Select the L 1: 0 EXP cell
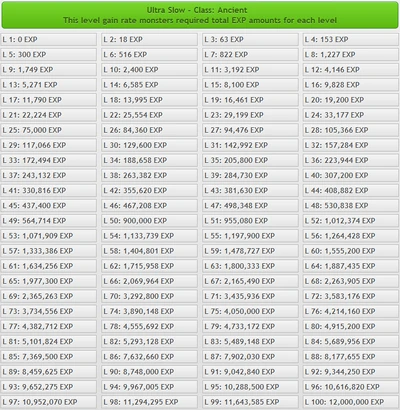 point(49,39)
